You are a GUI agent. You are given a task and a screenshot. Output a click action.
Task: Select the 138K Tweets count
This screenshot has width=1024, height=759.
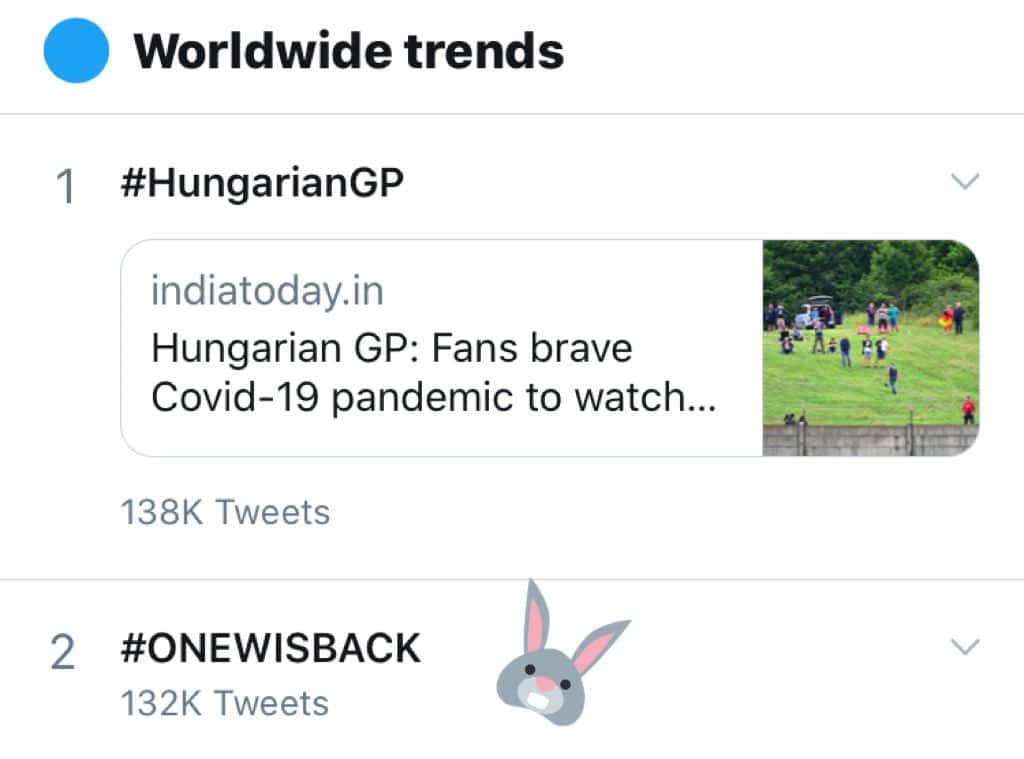pyautogui.click(x=225, y=512)
